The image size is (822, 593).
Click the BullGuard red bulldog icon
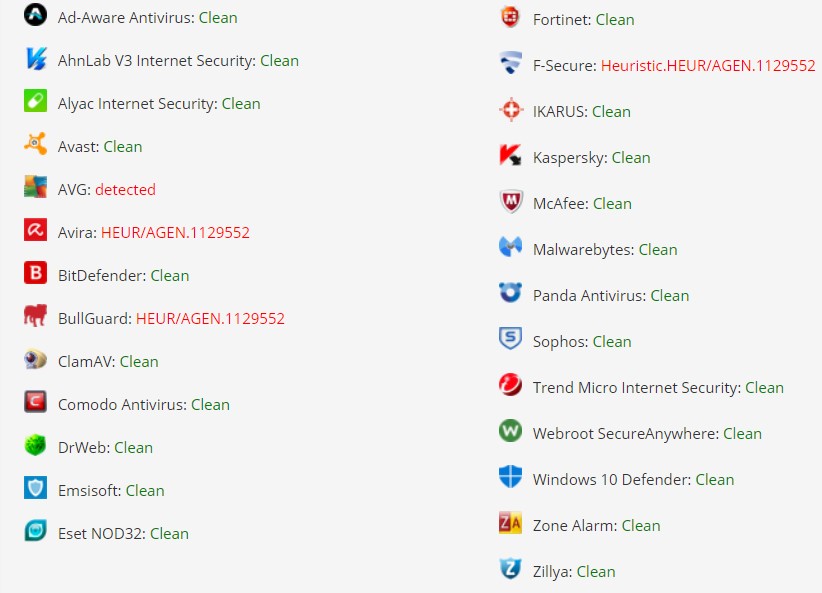click(36, 317)
